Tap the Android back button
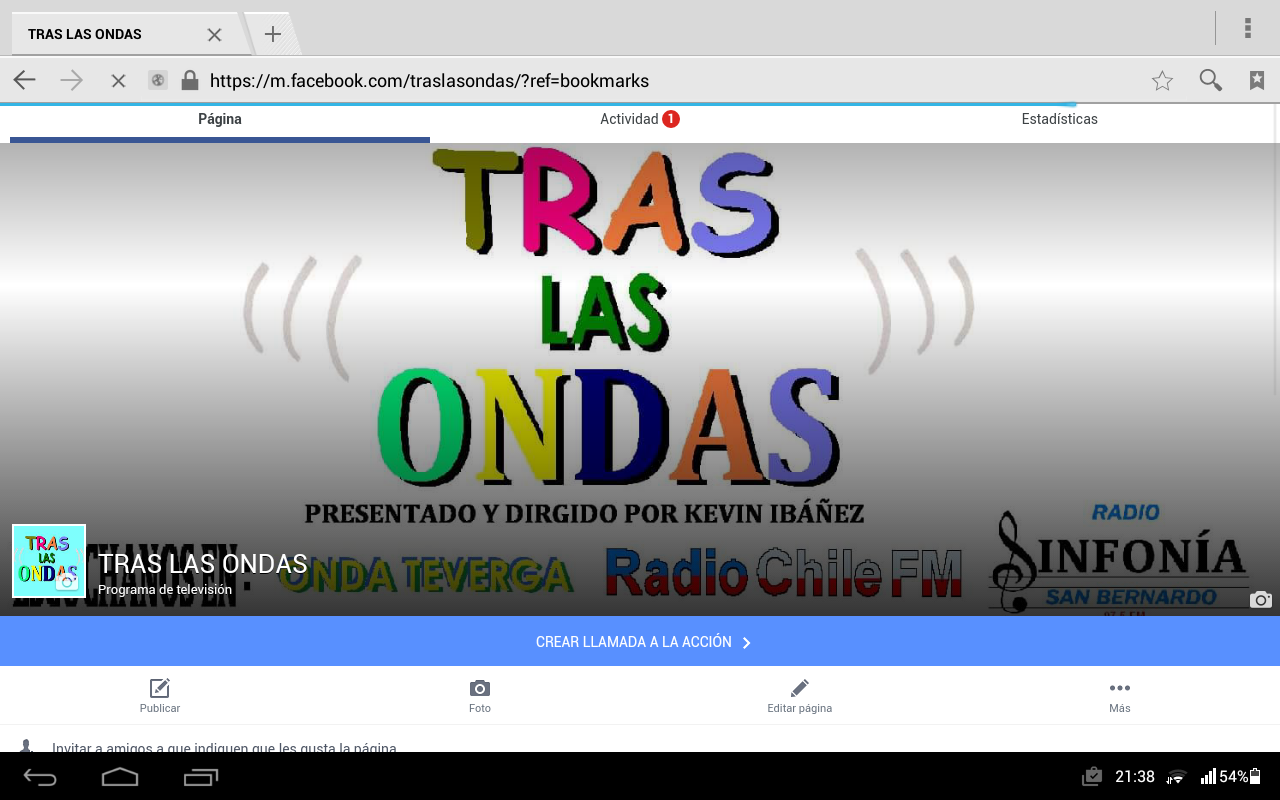 [40, 777]
